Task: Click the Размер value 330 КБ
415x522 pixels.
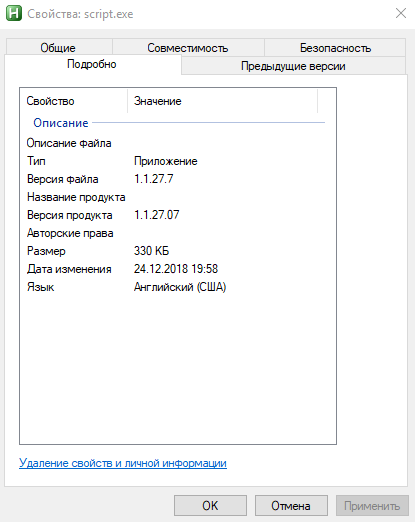Action: (151, 251)
